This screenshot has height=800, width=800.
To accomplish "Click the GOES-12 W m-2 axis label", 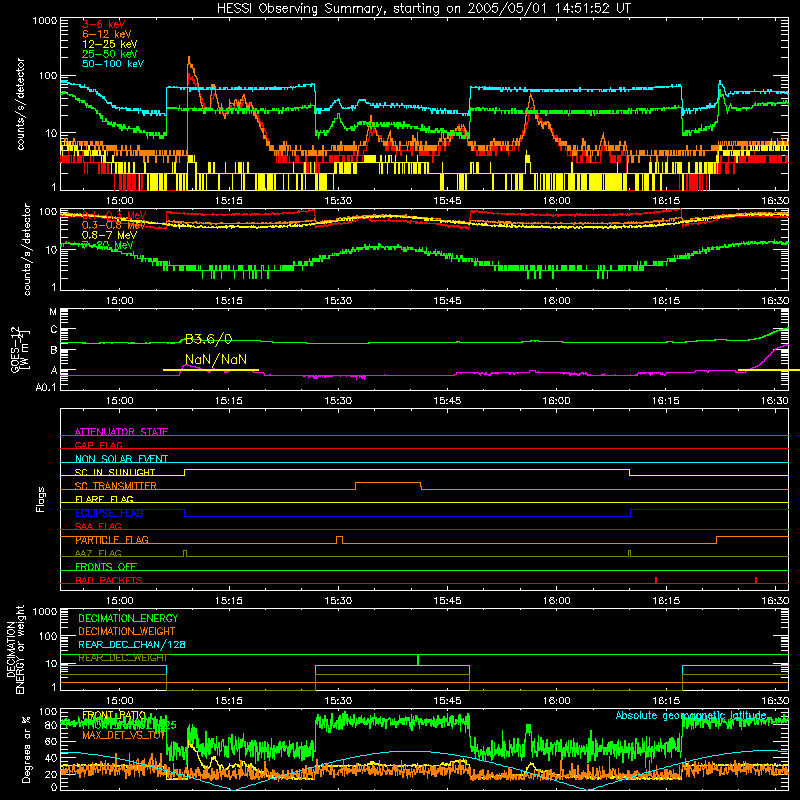I will click(20, 349).
